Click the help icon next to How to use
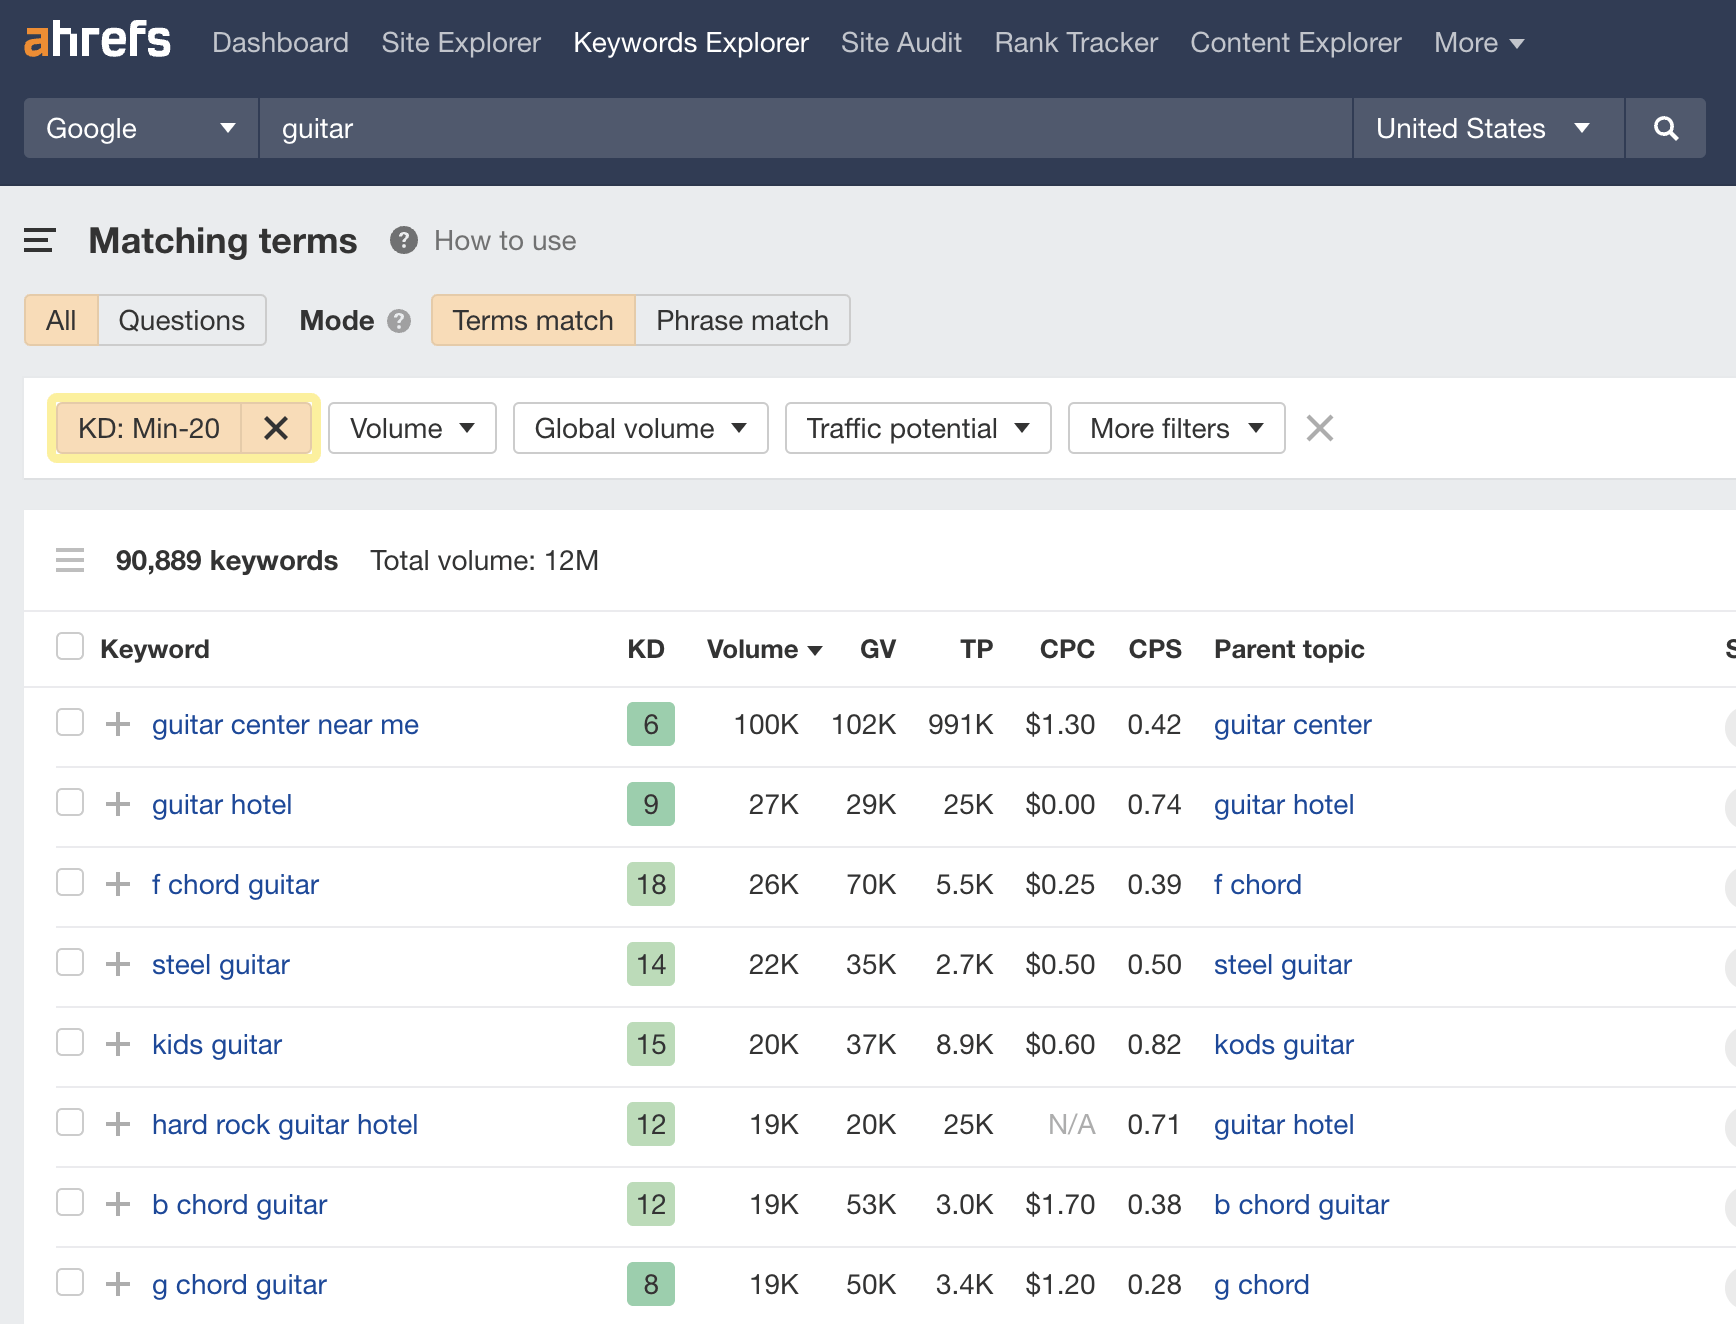Screen dimensions: 1736x1324 click(403, 240)
